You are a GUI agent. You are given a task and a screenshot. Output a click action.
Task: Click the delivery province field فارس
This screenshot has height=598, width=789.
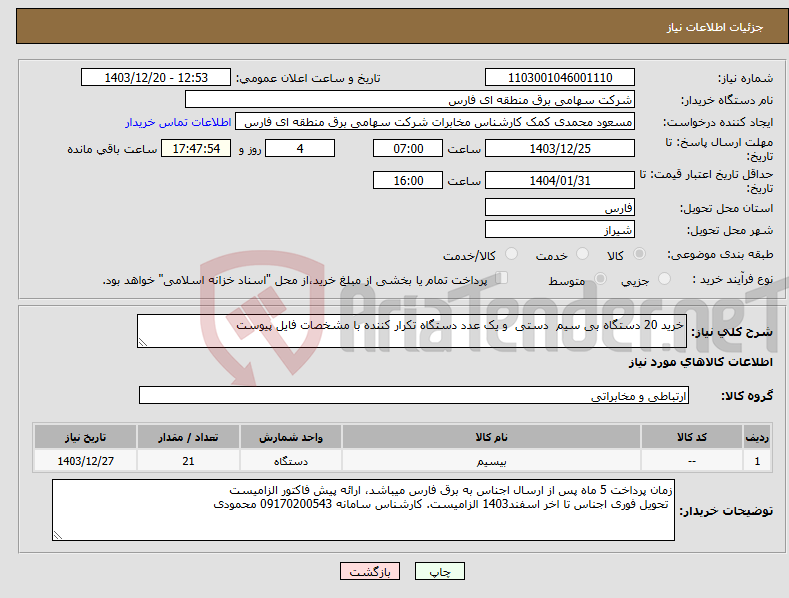(x=560, y=207)
